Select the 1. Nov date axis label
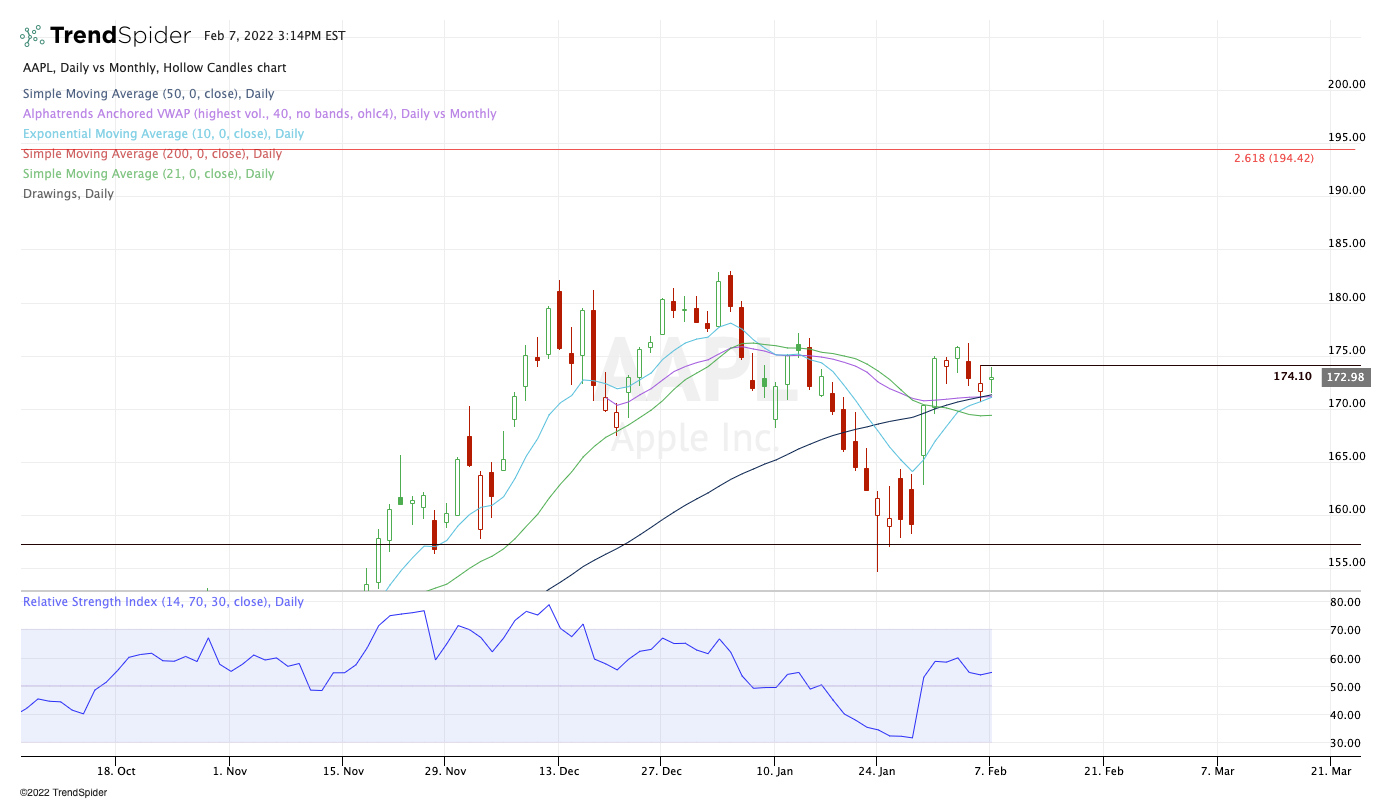 click(x=229, y=771)
